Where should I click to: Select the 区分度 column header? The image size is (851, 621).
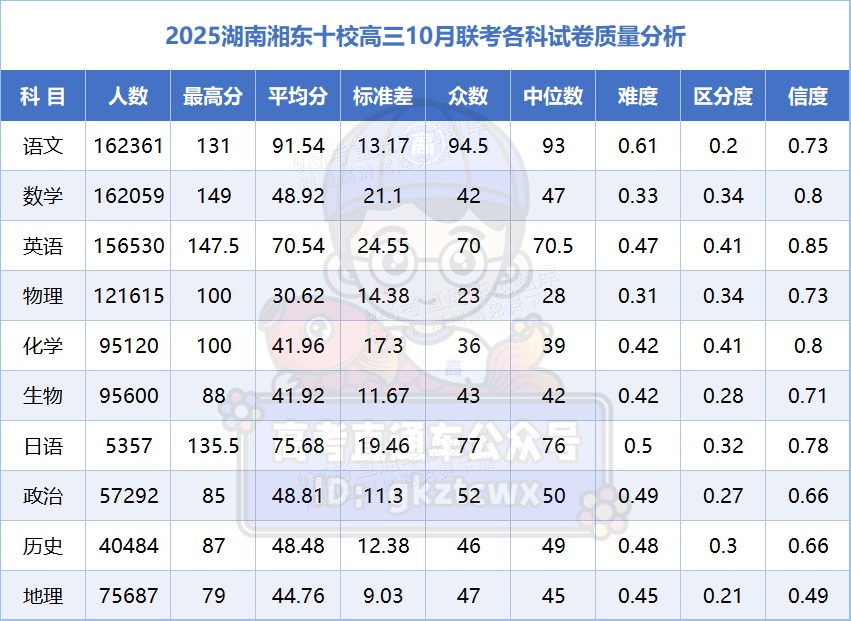pos(723,96)
